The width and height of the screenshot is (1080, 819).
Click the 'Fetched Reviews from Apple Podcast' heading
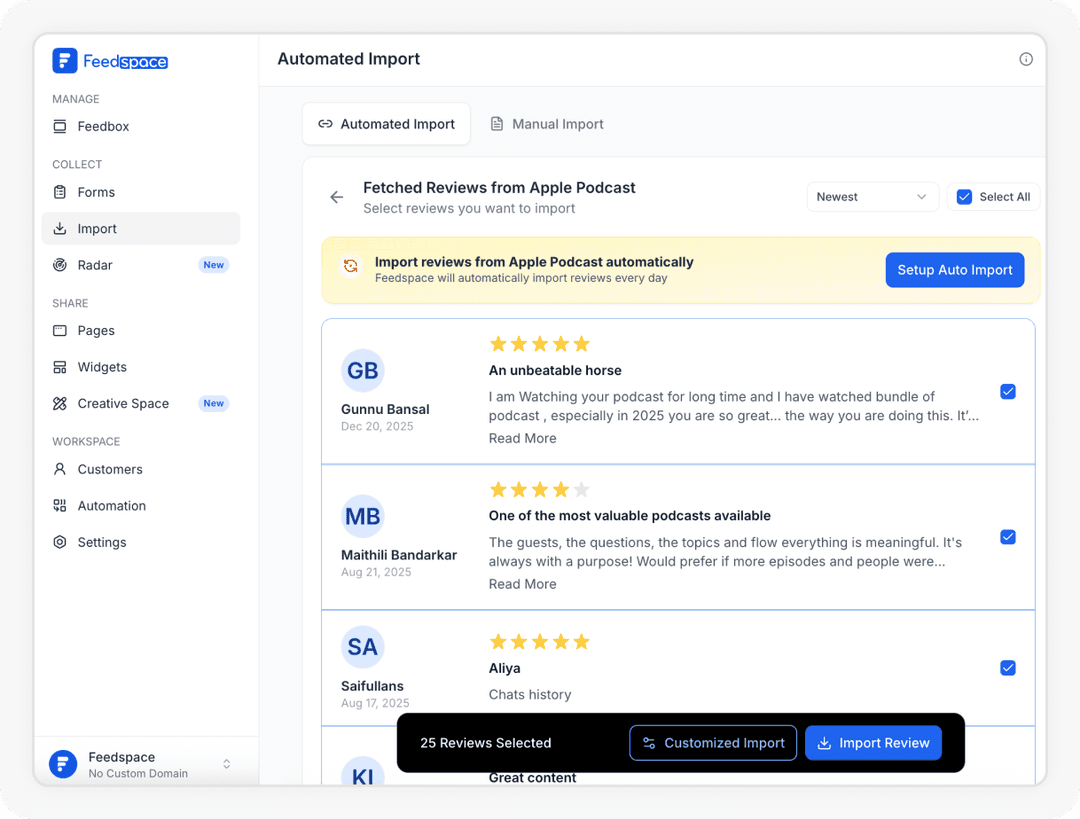point(499,188)
